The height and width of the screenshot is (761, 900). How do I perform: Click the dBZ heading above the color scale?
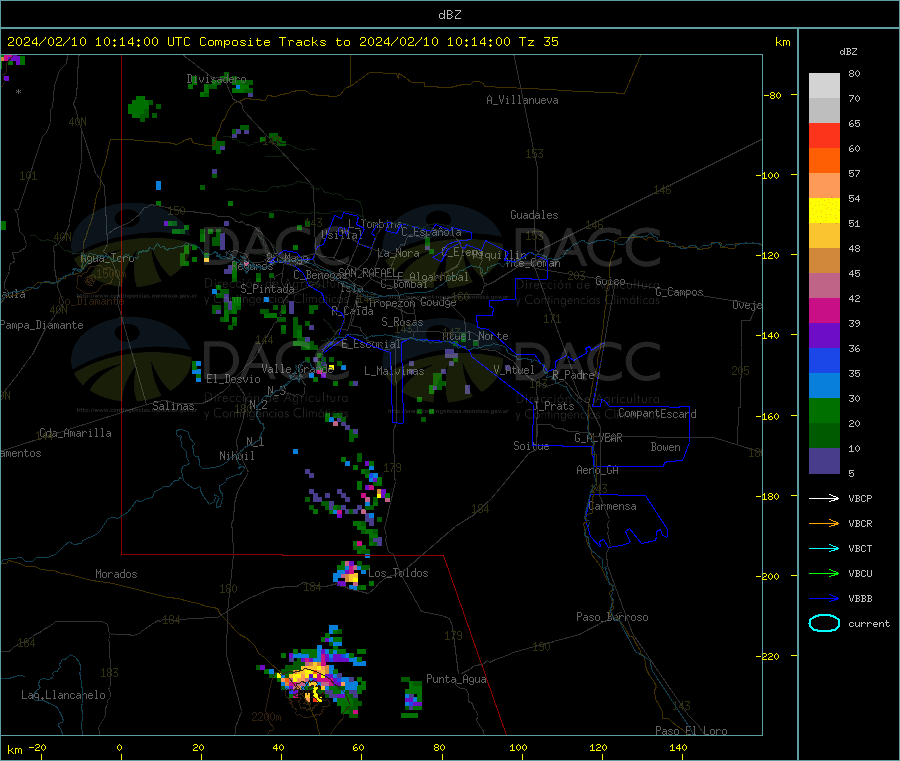(x=848, y=52)
